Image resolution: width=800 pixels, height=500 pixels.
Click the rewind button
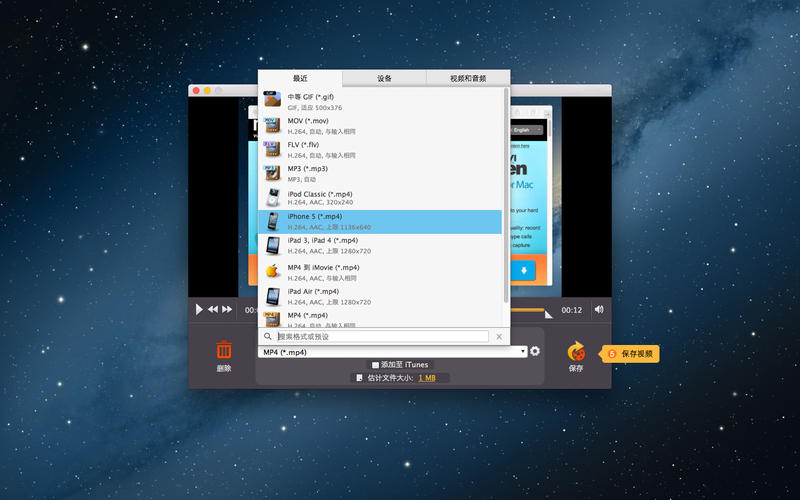[x=213, y=309]
